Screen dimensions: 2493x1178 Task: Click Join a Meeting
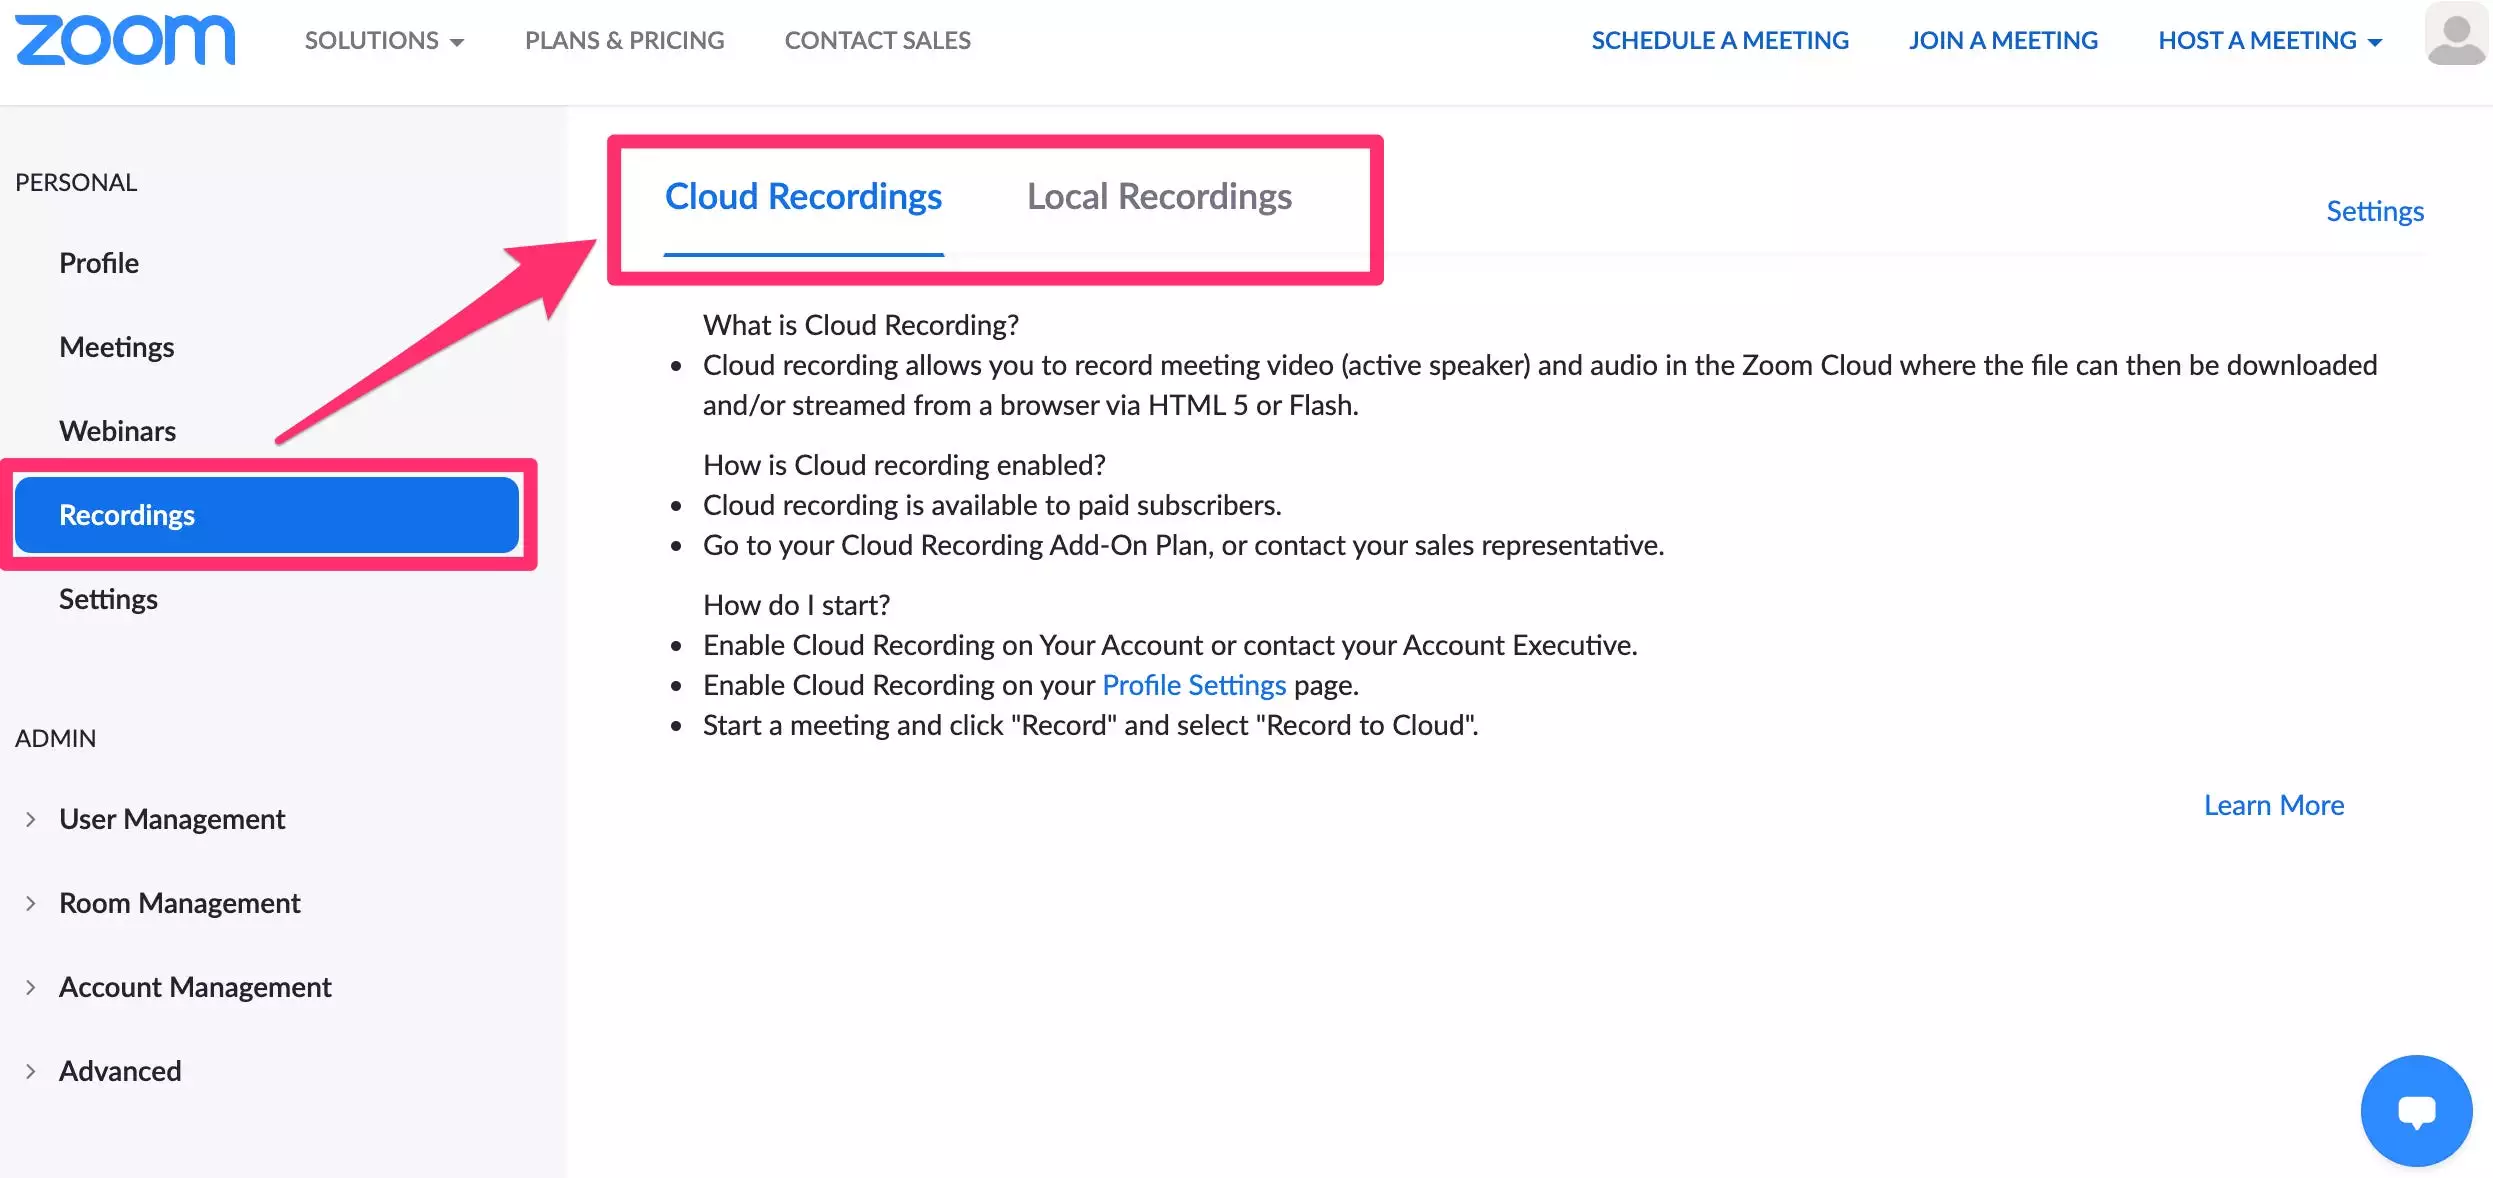pyautogui.click(x=2003, y=40)
